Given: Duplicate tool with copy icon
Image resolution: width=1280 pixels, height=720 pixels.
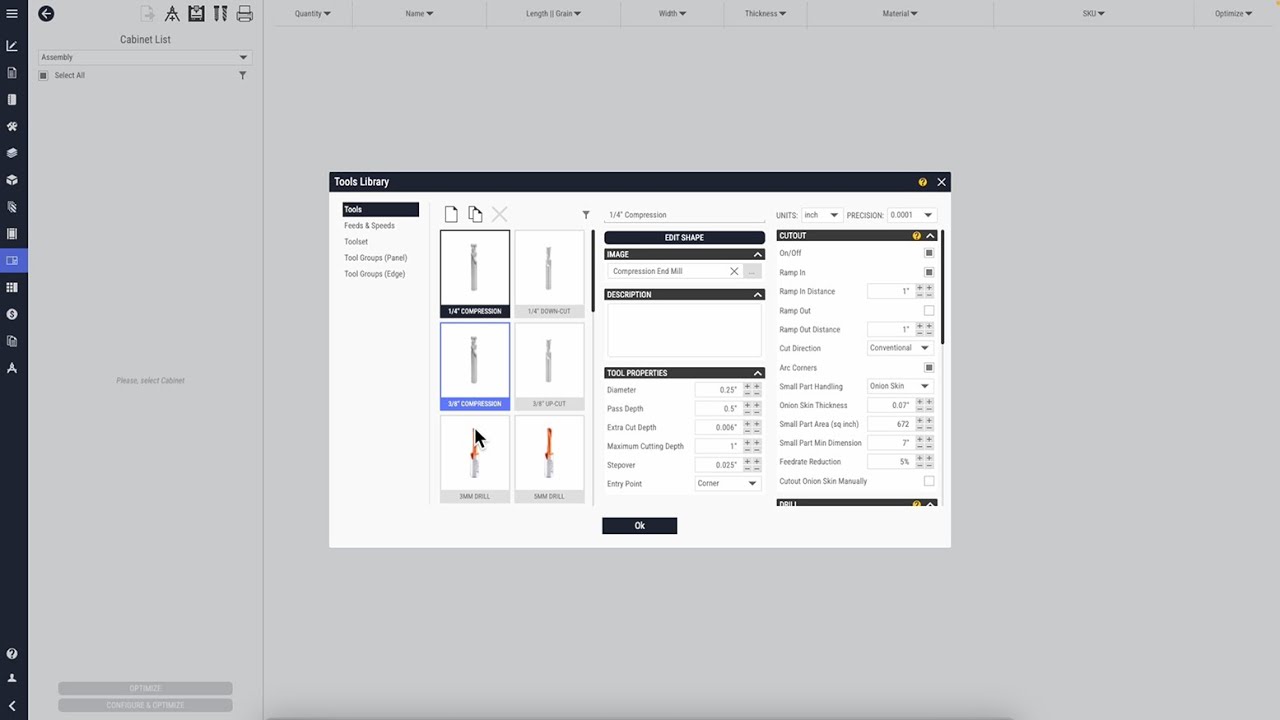Looking at the screenshot, I should (475, 214).
